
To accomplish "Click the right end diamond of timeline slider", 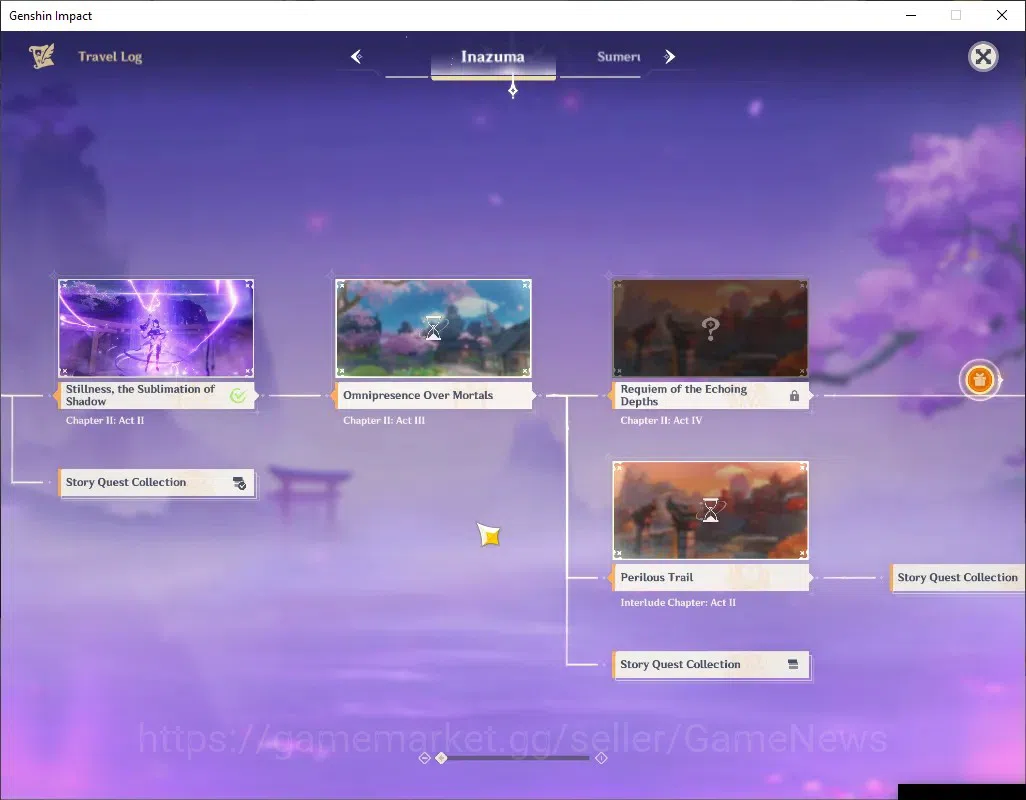I will (x=601, y=758).
